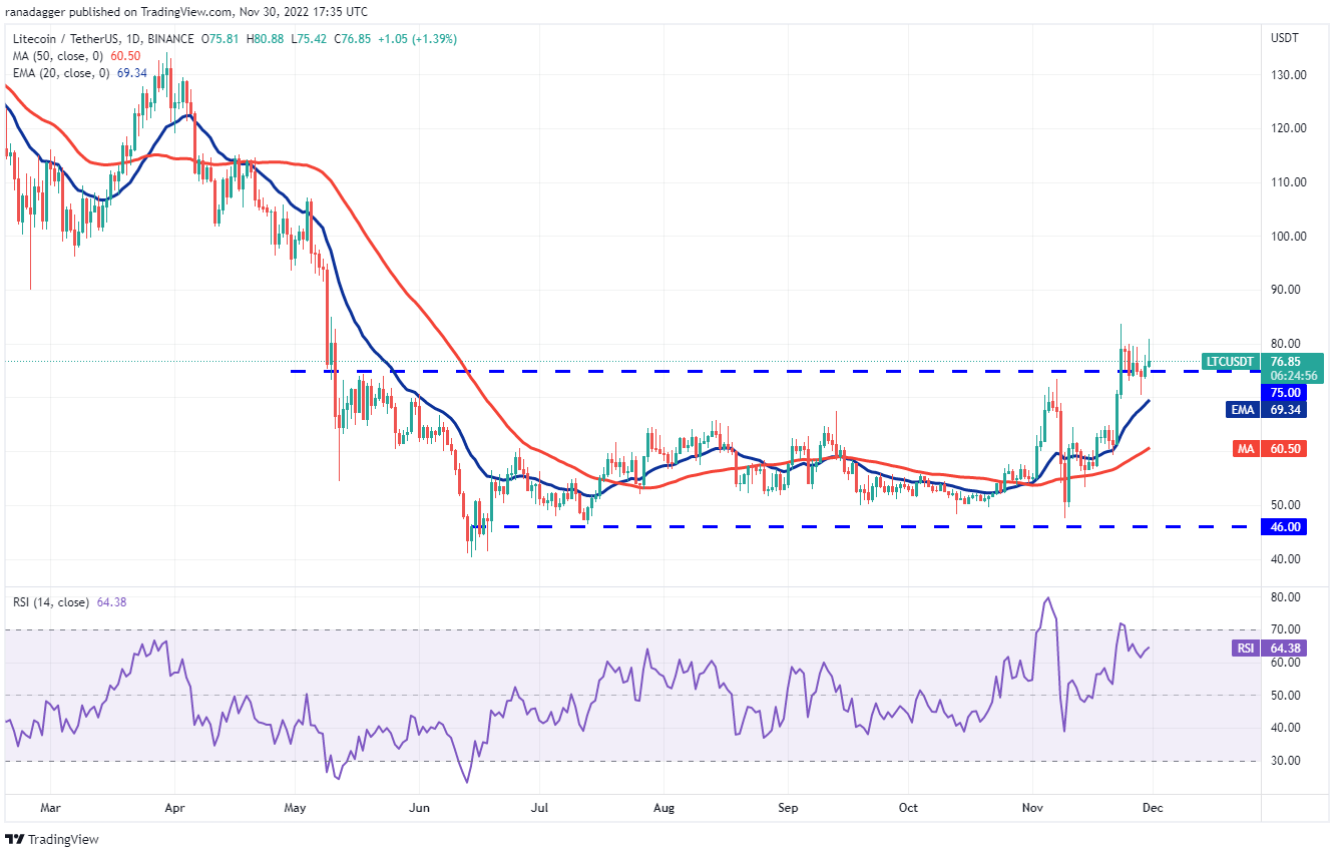Click the 06:24:56 candle countdown timer

pos(1292,376)
